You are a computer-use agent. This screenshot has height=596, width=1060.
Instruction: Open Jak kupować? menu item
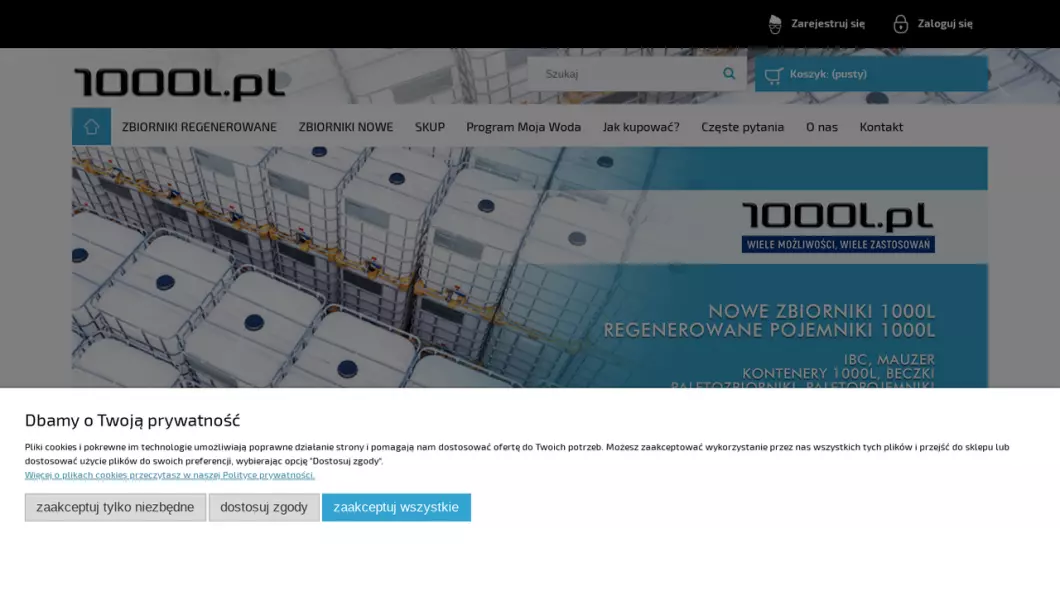[641, 126]
